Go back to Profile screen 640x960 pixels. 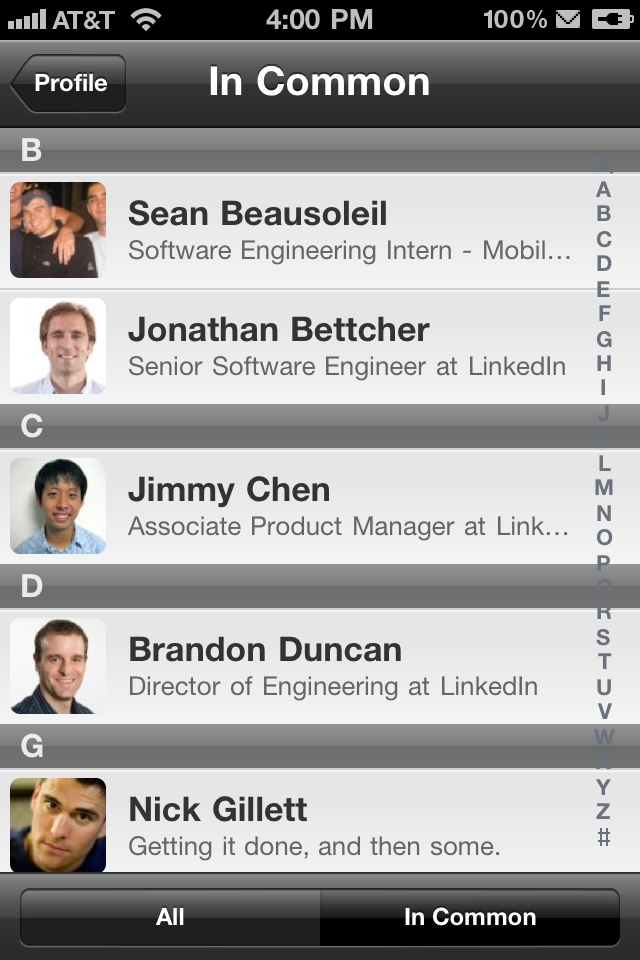point(68,83)
